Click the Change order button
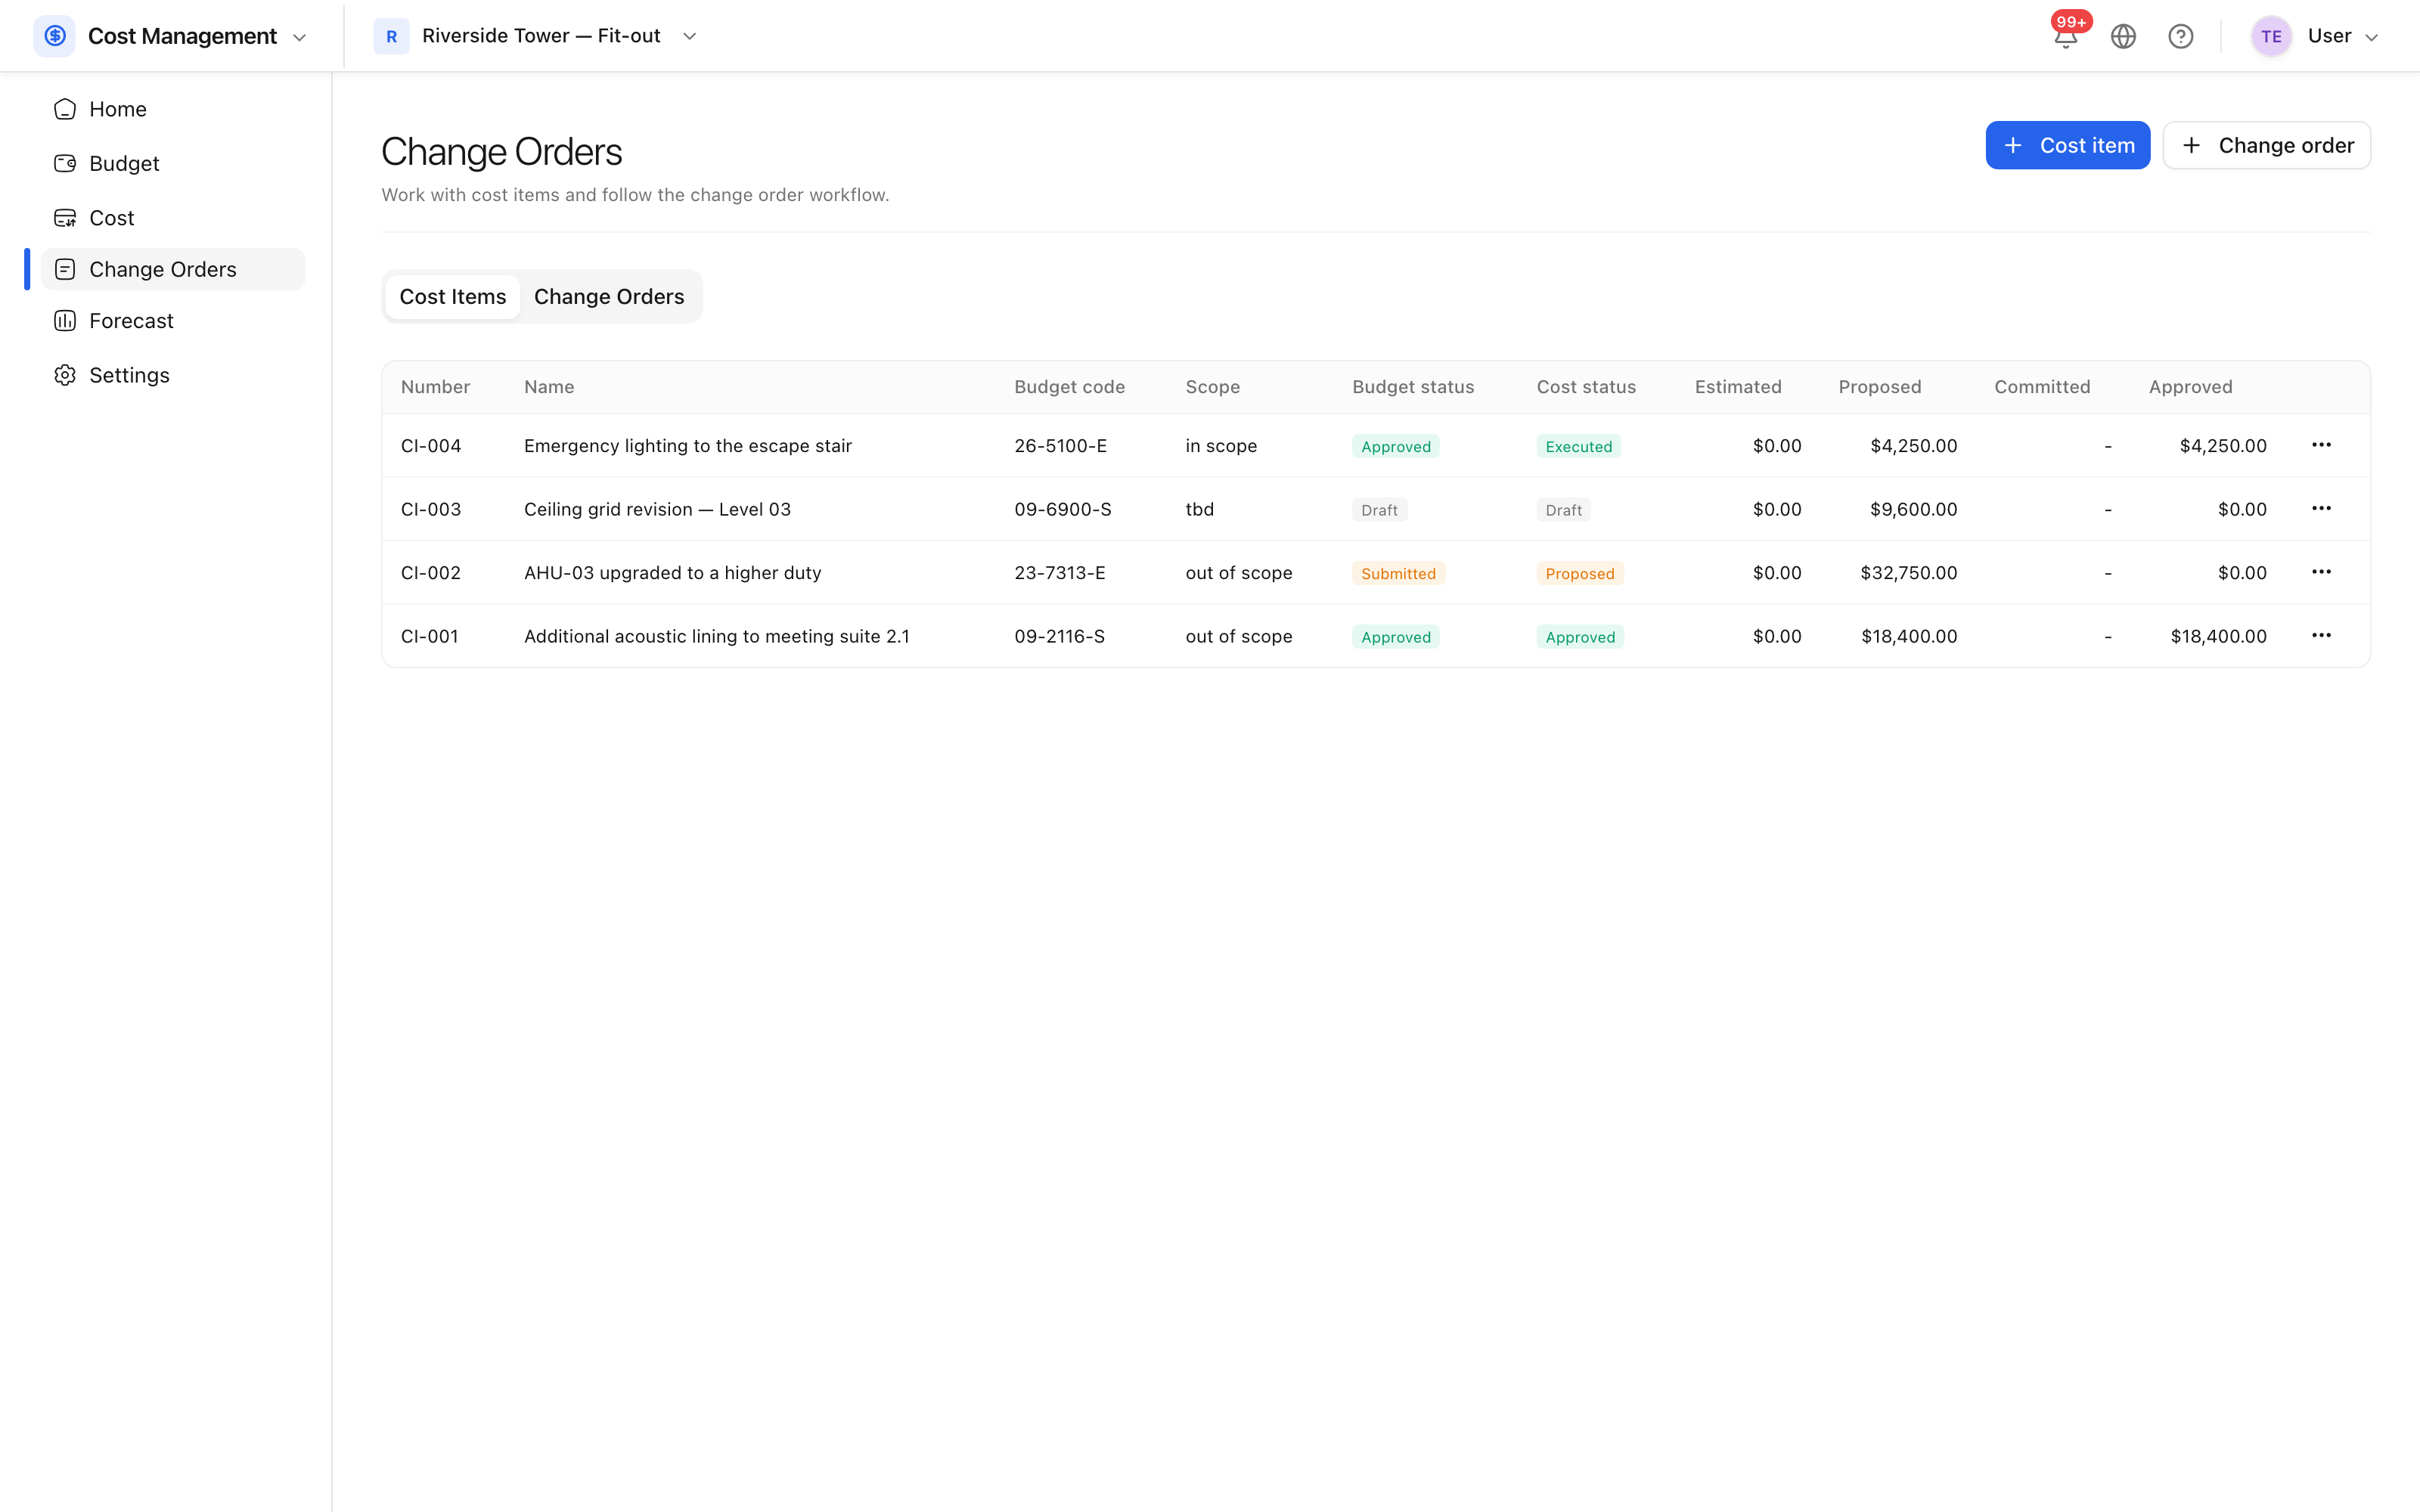 [2266, 146]
